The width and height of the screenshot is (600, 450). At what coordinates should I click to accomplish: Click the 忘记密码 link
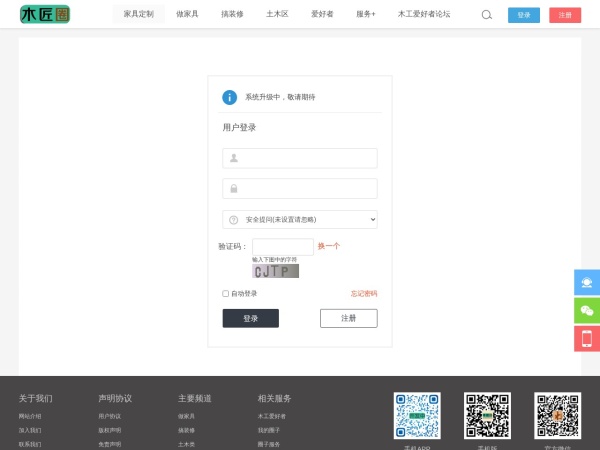[x=364, y=293]
